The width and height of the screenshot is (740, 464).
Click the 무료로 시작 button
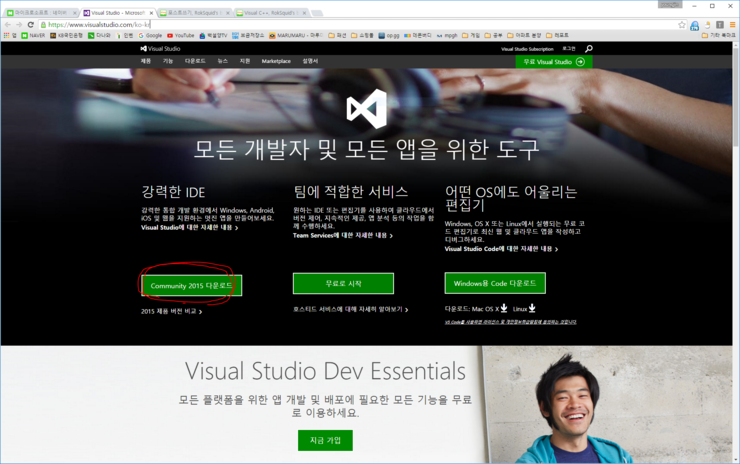click(x=343, y=283)
